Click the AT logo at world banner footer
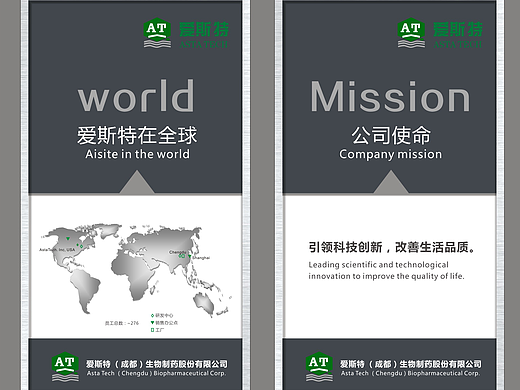The width and height of the screenshot is (520, 390). pyautogui.click(x=65, y=367)
